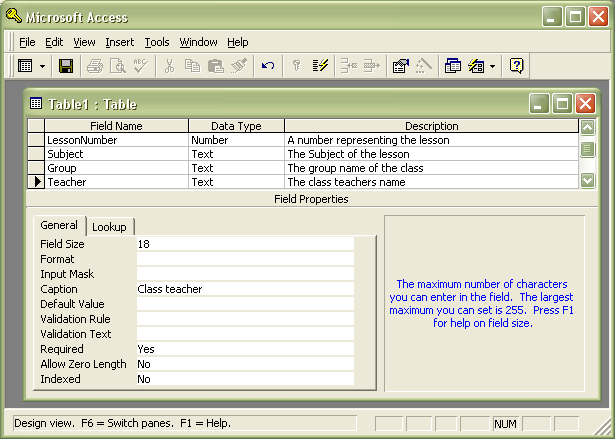615x439 pixels.
Task: Click the Copy toolbar icon
Action: pos(192,66)
